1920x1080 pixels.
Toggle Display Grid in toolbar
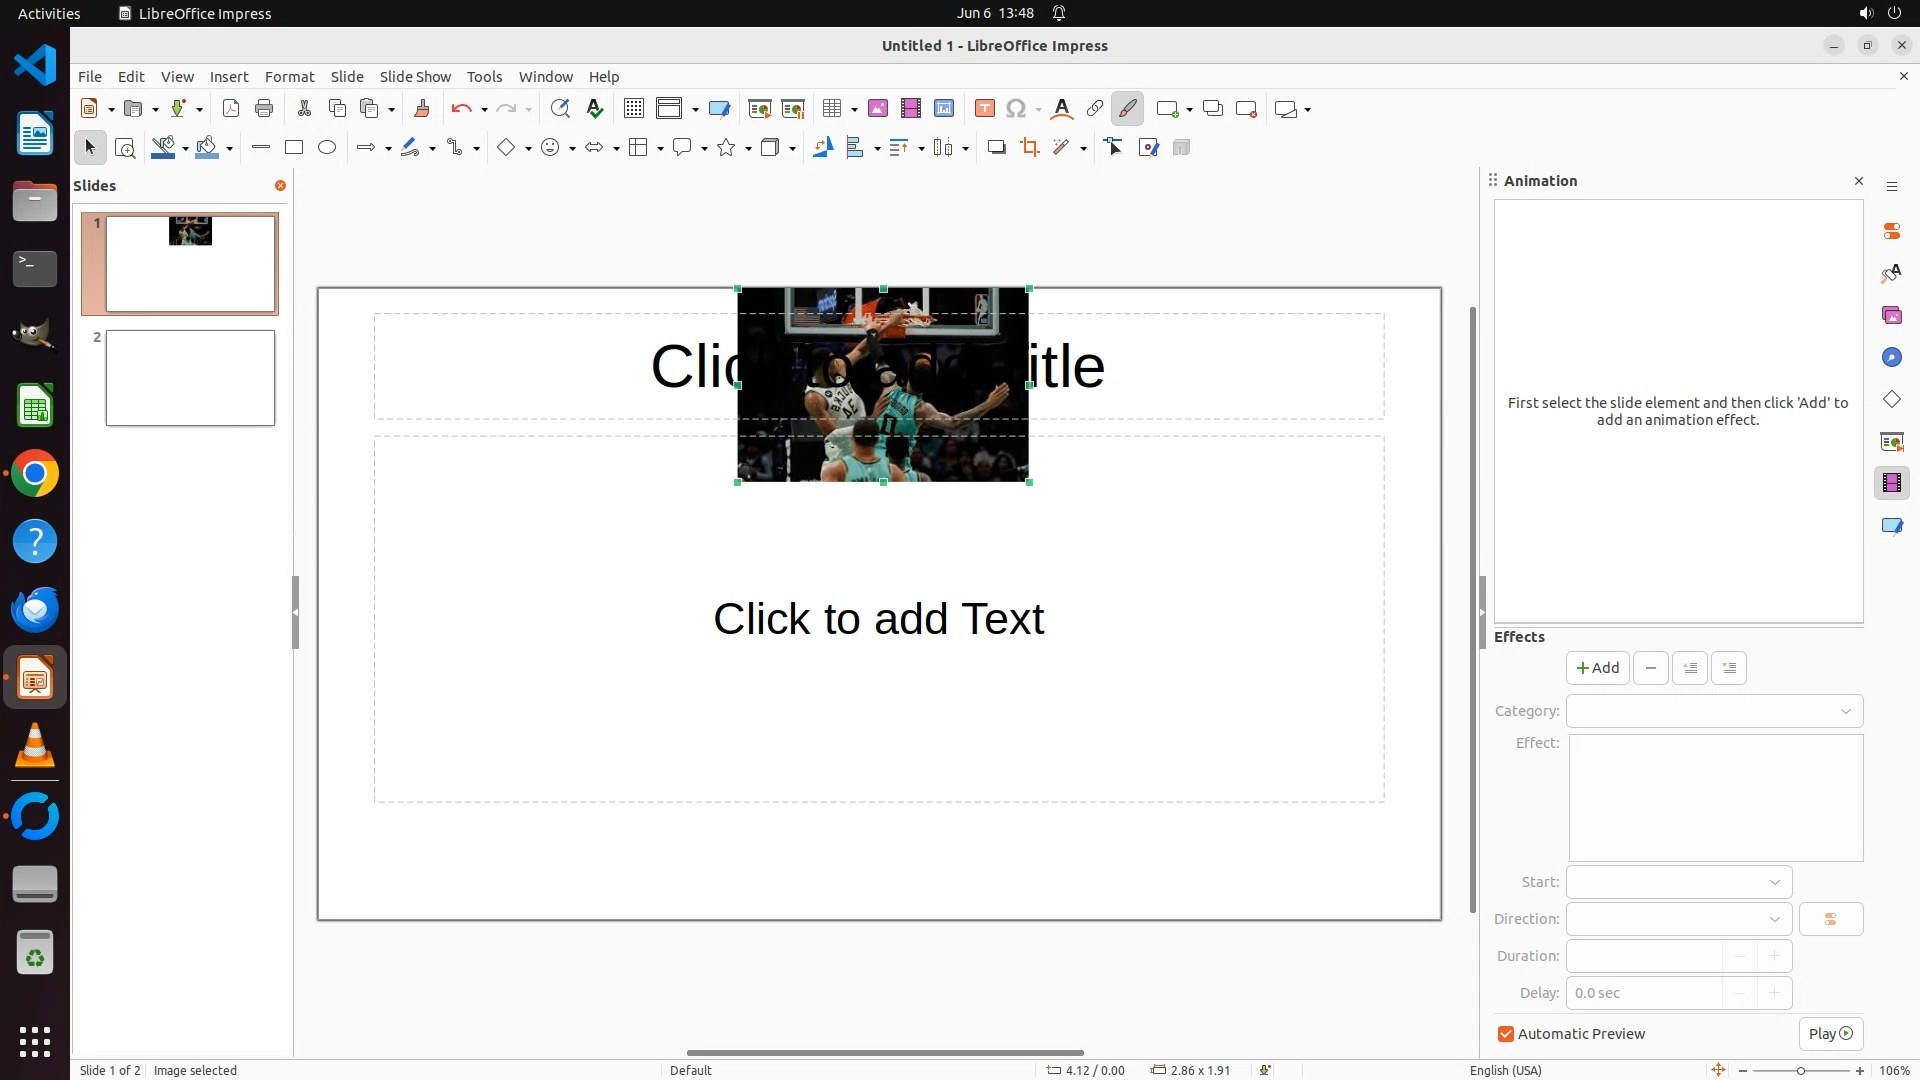(x=634, y=109)
